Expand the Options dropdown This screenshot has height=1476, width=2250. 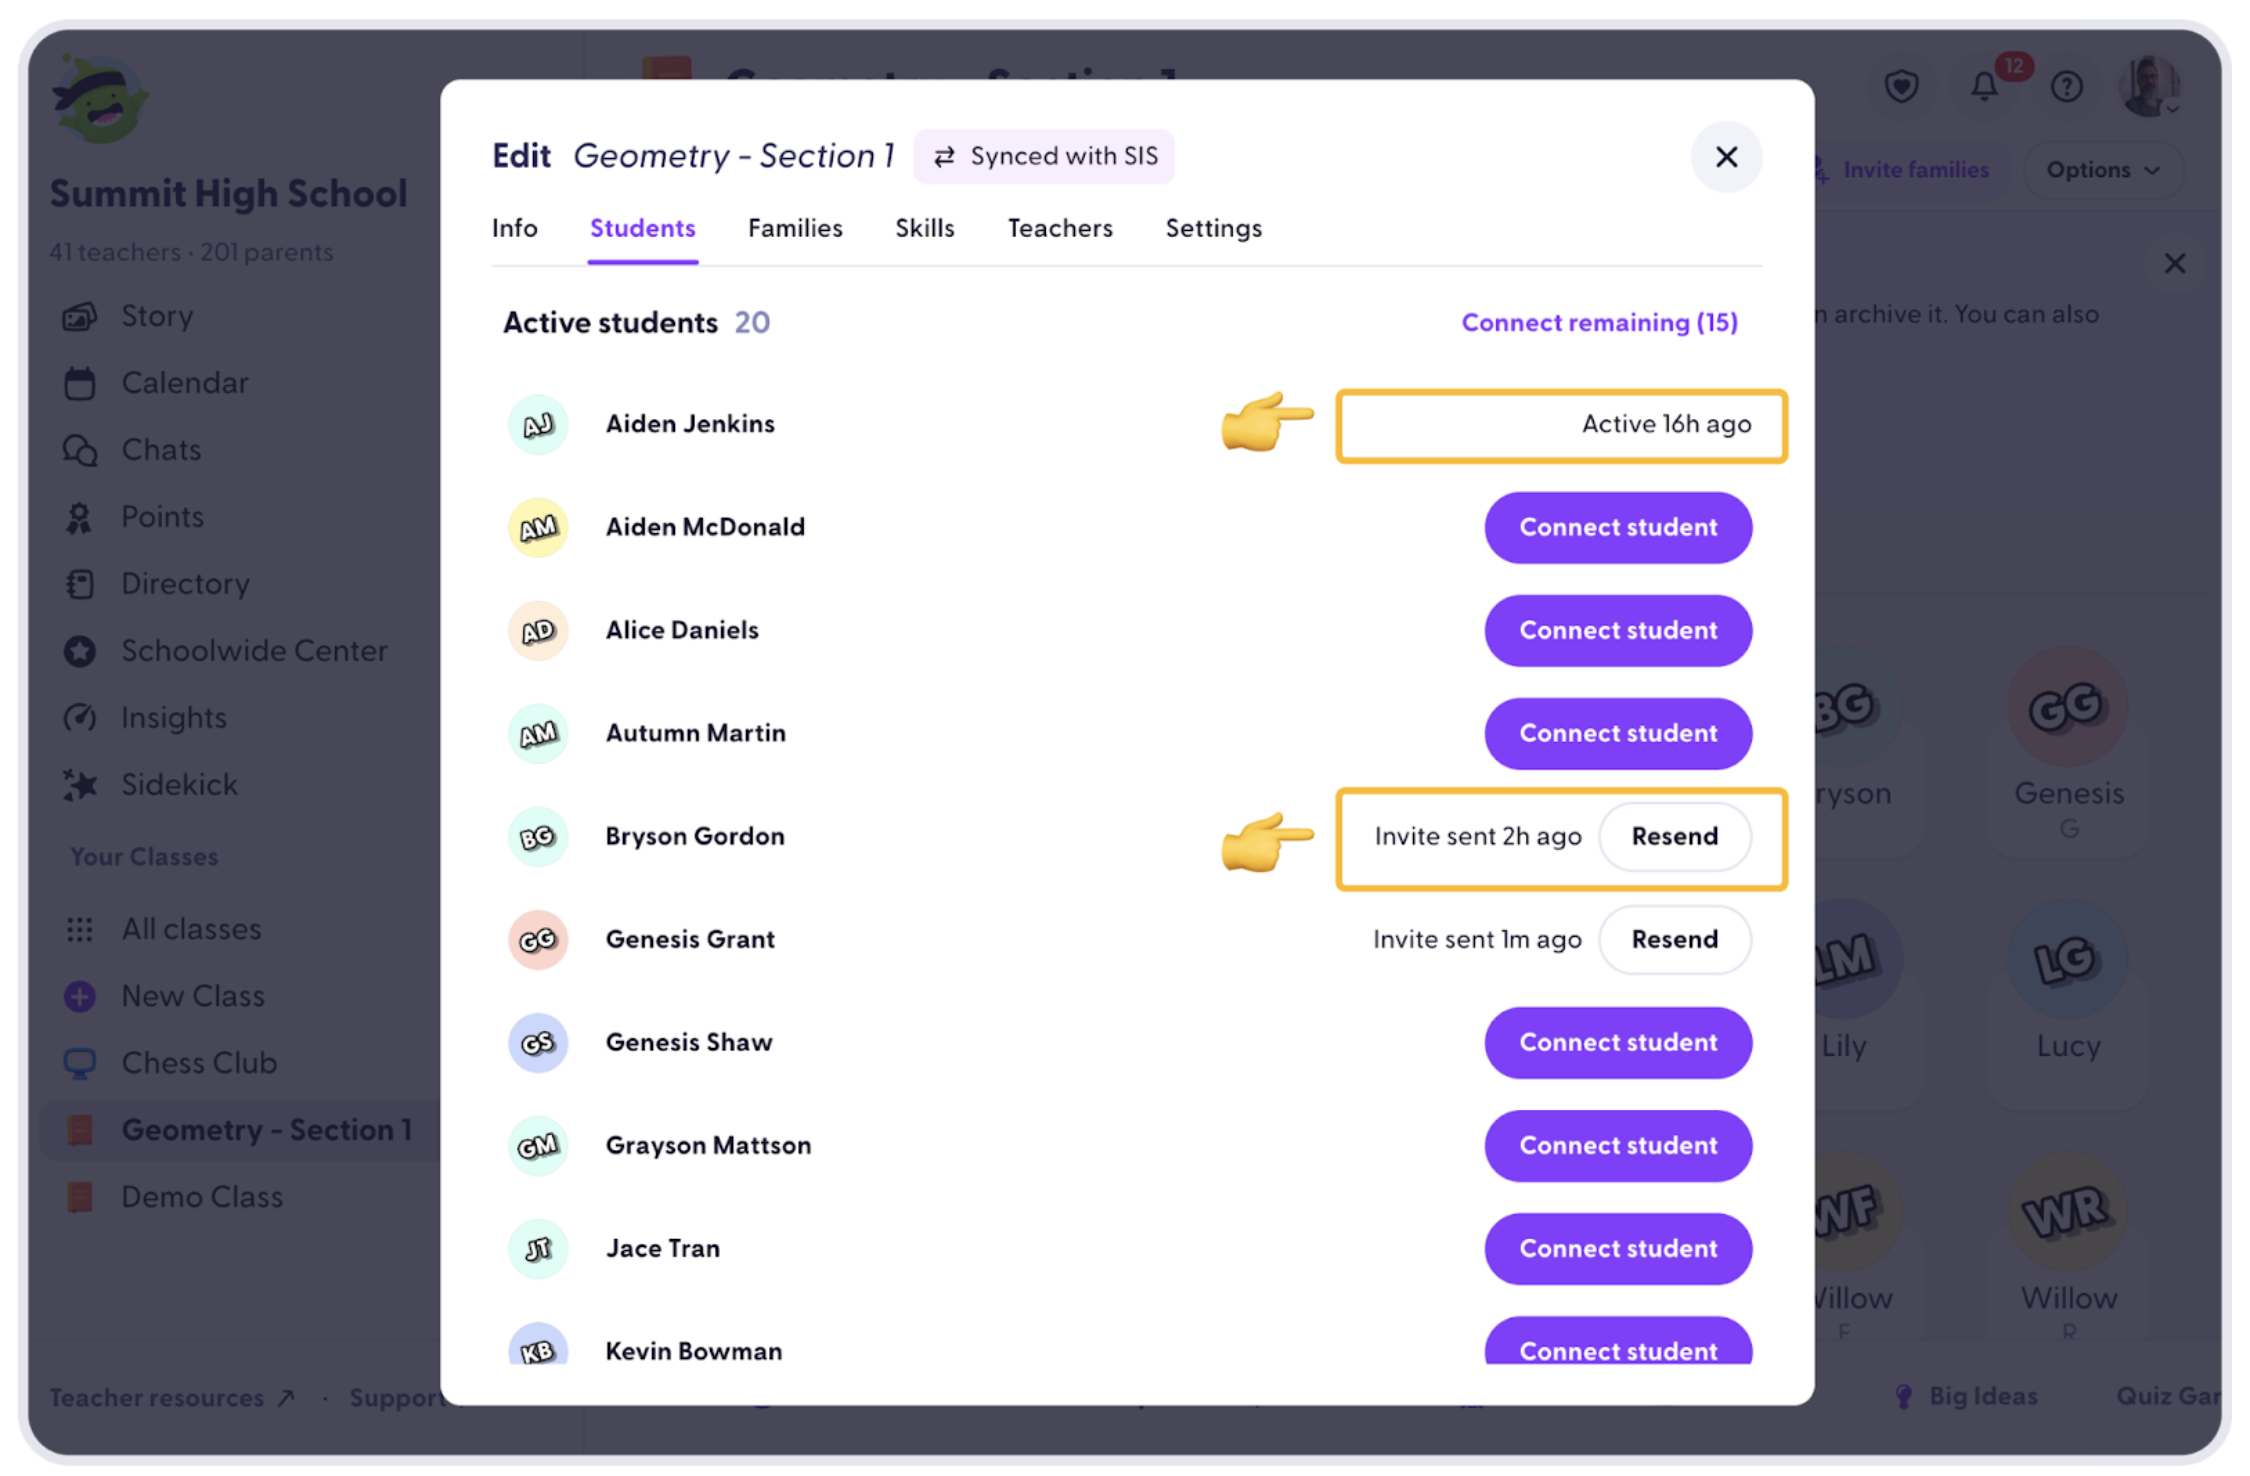(2102, 170)
